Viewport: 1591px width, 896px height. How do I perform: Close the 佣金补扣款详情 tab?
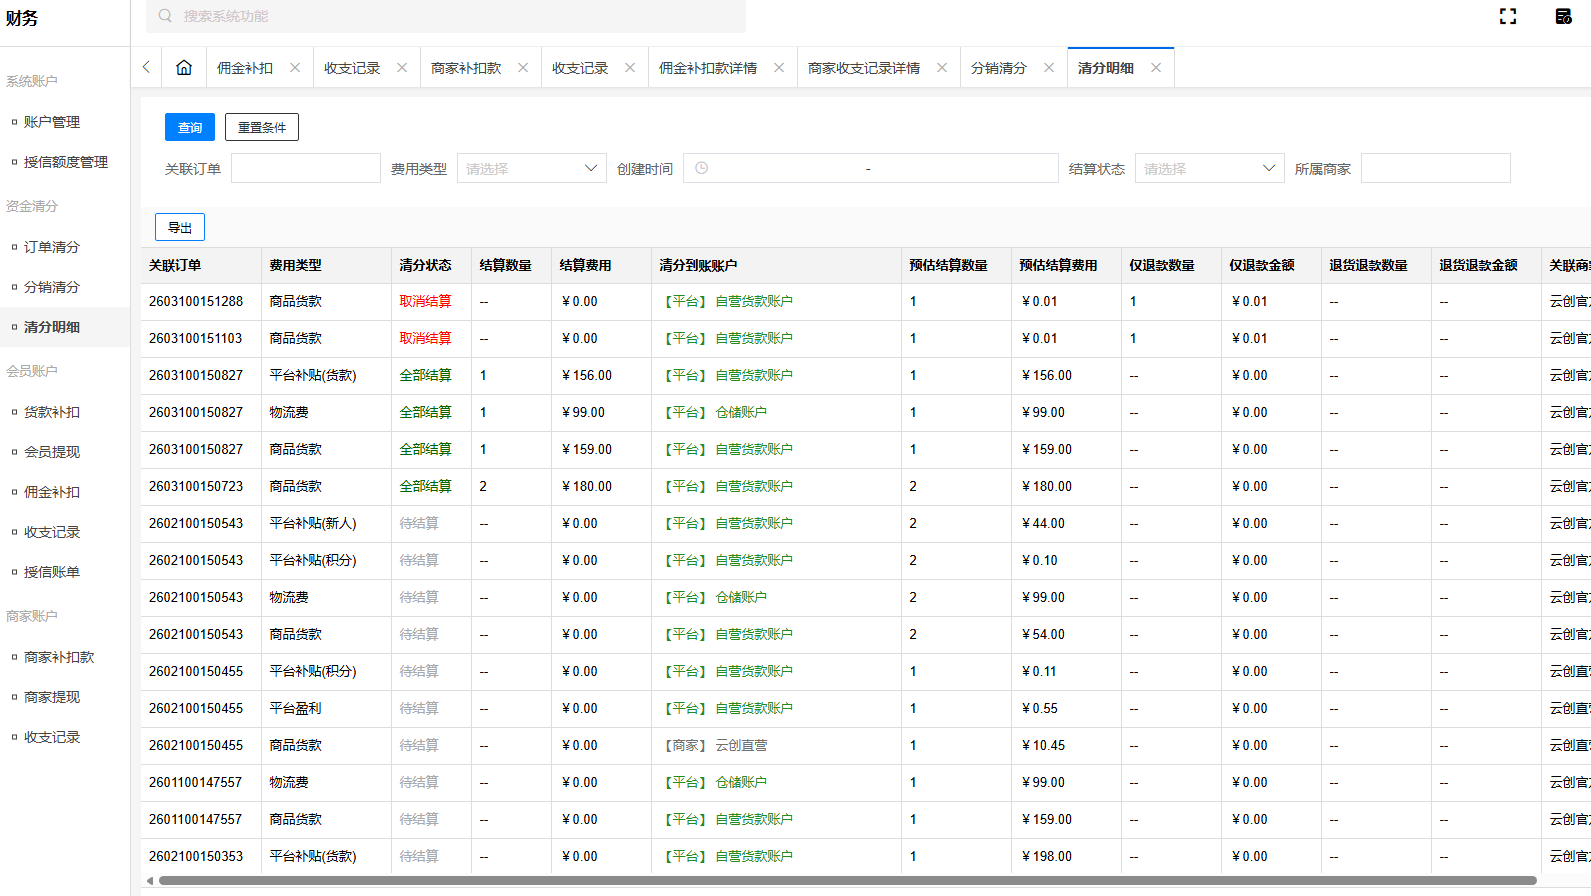pyautogui.click(x=779, y=68)
